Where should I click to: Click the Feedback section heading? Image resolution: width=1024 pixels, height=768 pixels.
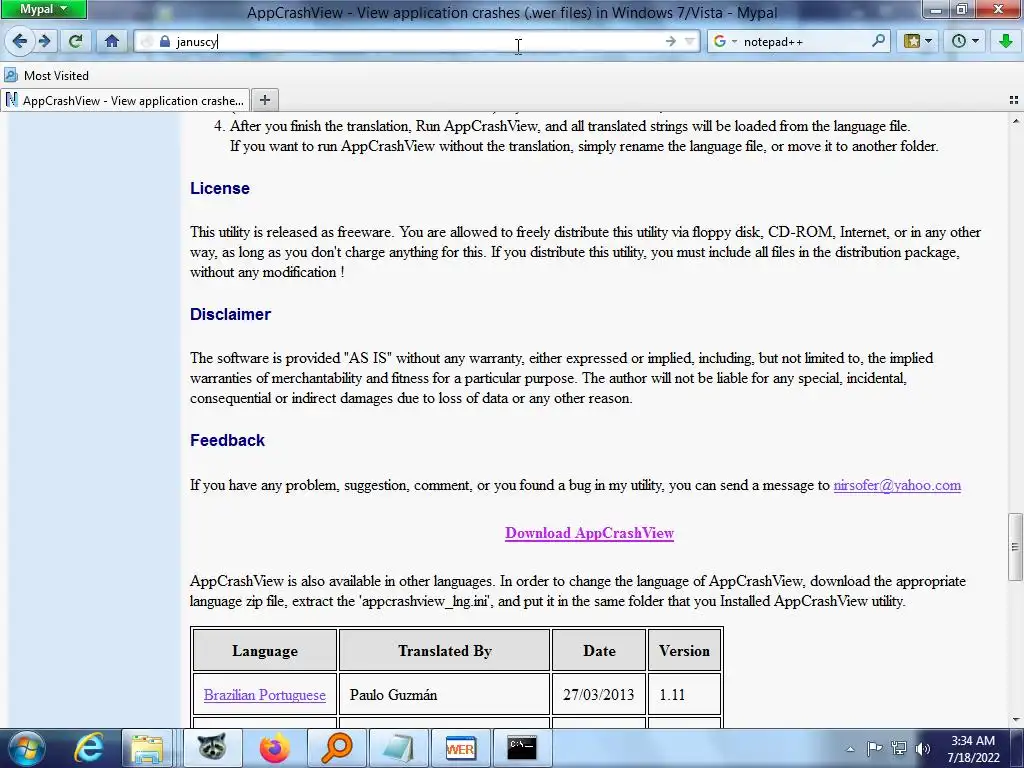click(227, 440)
